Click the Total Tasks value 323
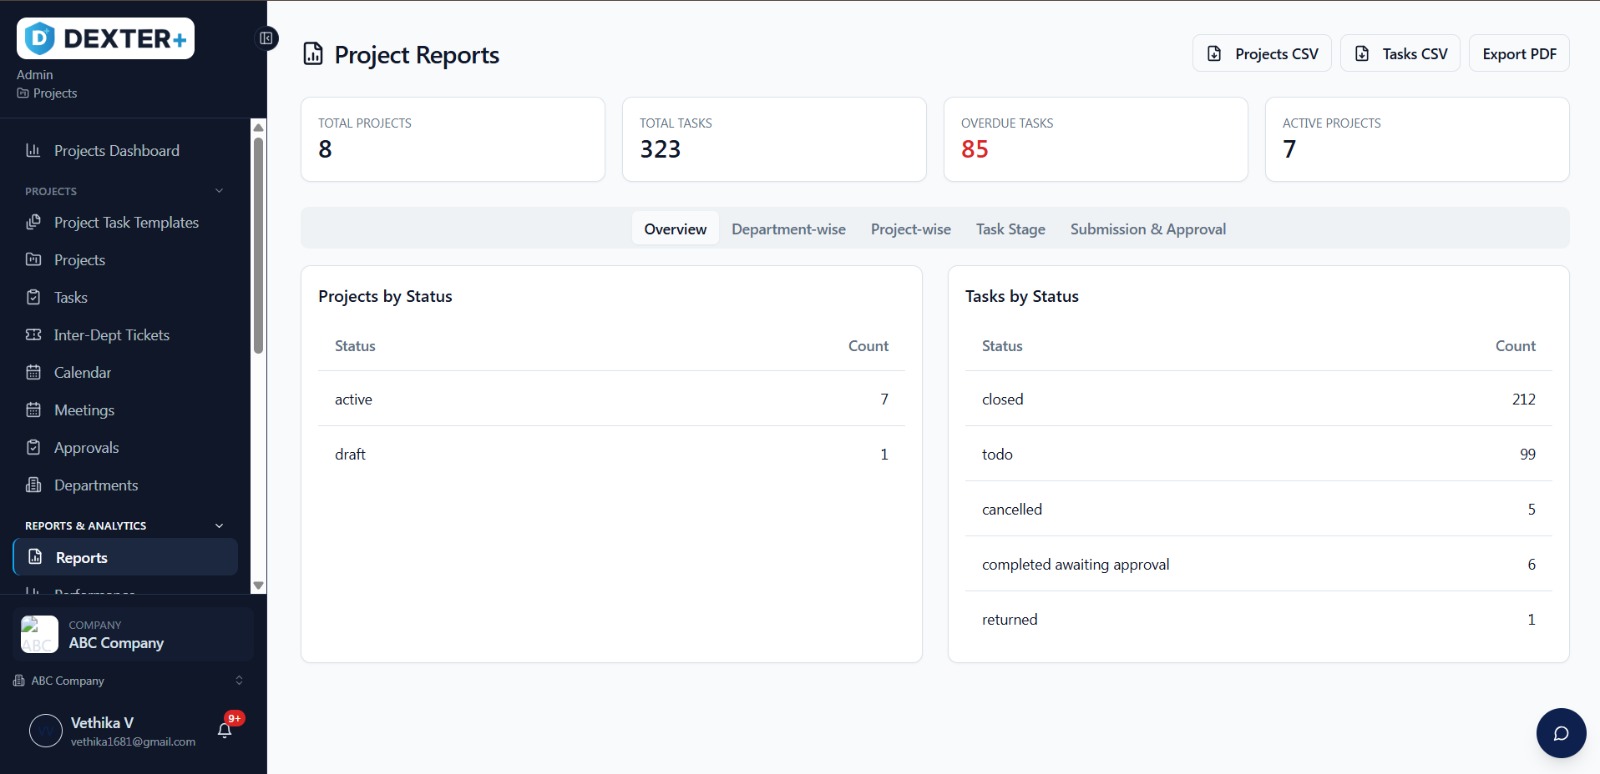 660,149
